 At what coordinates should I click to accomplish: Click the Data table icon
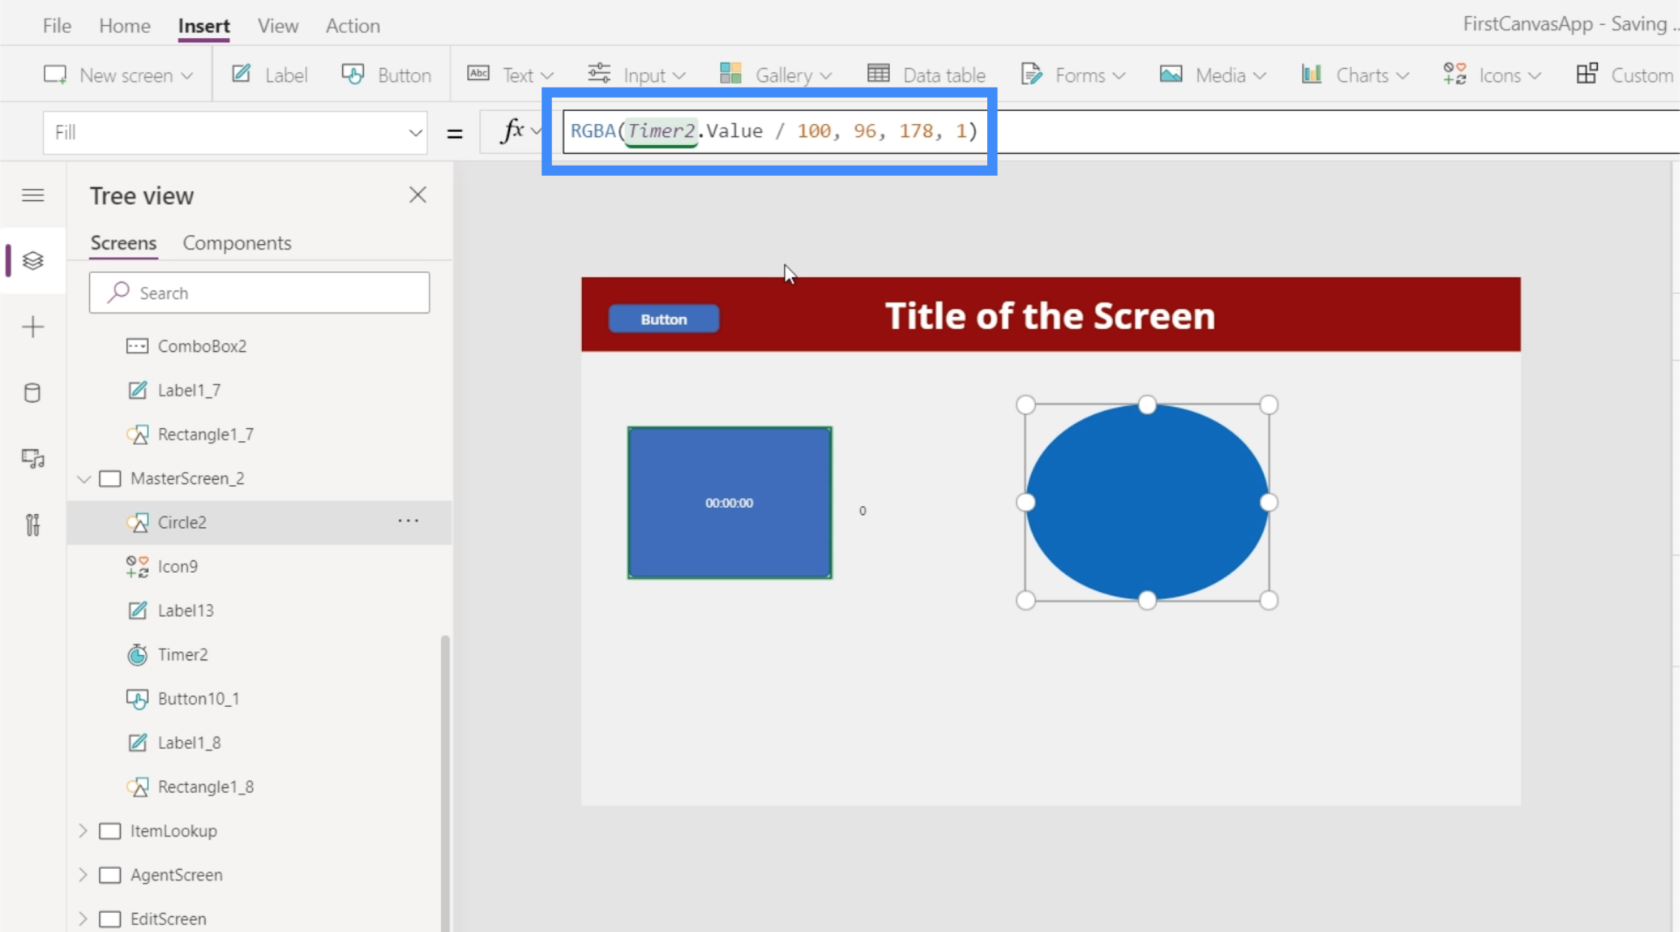(879, 73)
